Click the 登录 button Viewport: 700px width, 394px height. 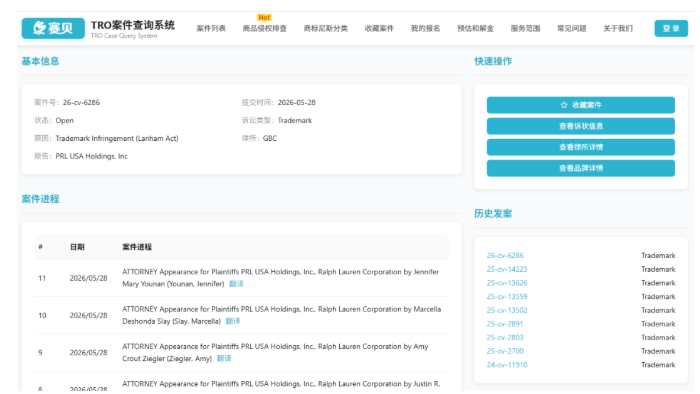(x=671, y=29)
